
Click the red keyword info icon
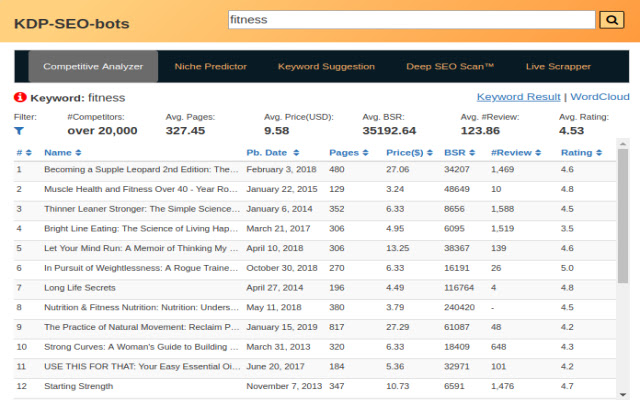click(x=20, y=97)
